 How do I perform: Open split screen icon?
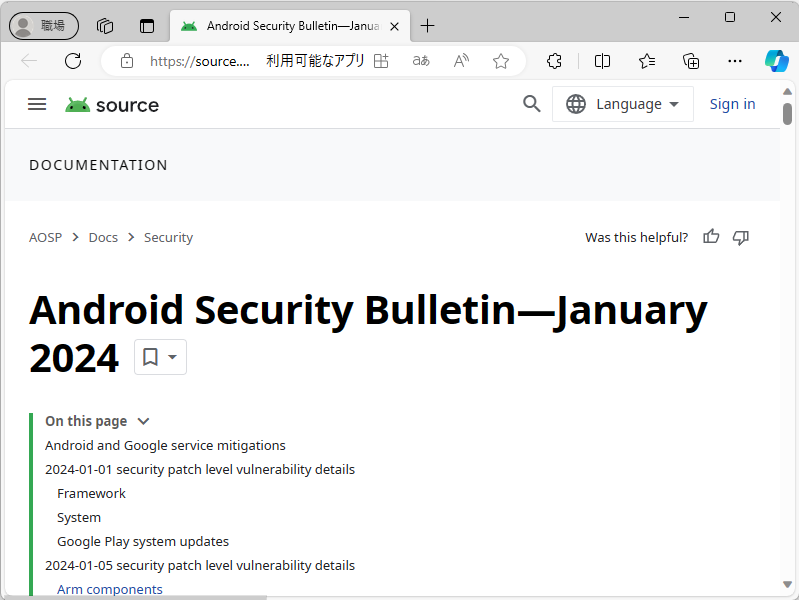(602, 61)
